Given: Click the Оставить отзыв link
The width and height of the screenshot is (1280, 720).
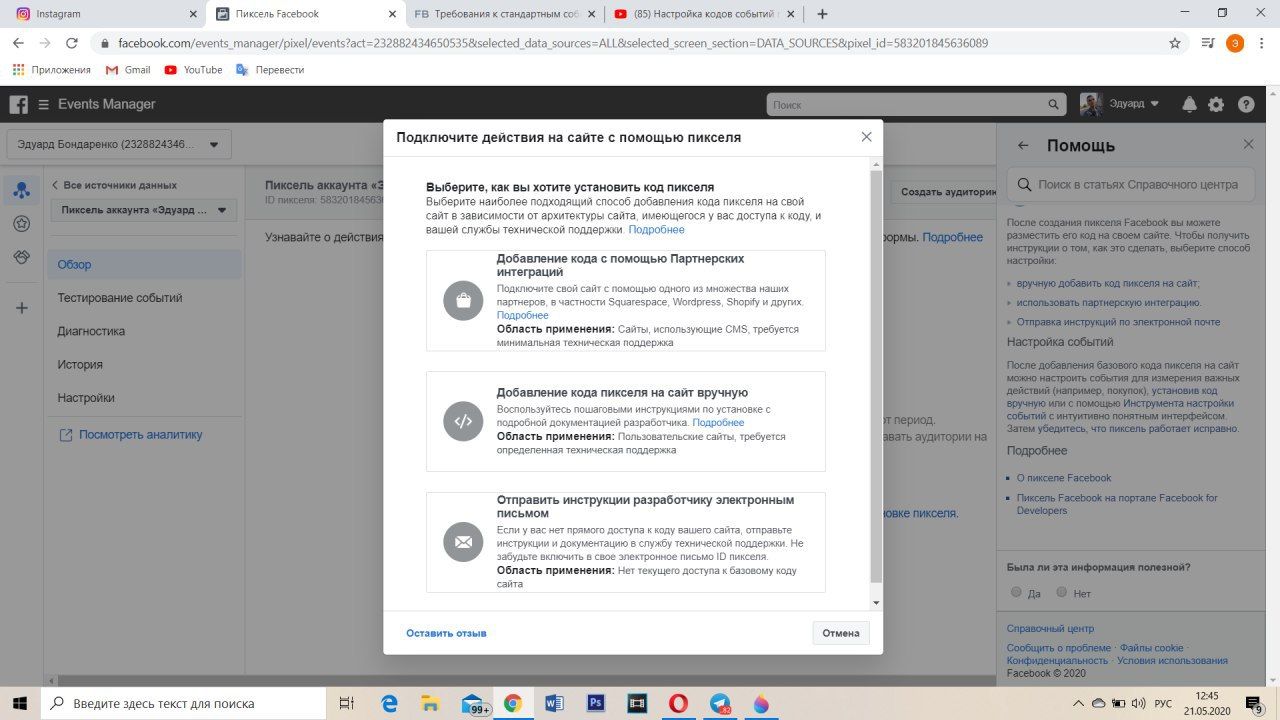Looking at the screenshot, I should (446, 633).
